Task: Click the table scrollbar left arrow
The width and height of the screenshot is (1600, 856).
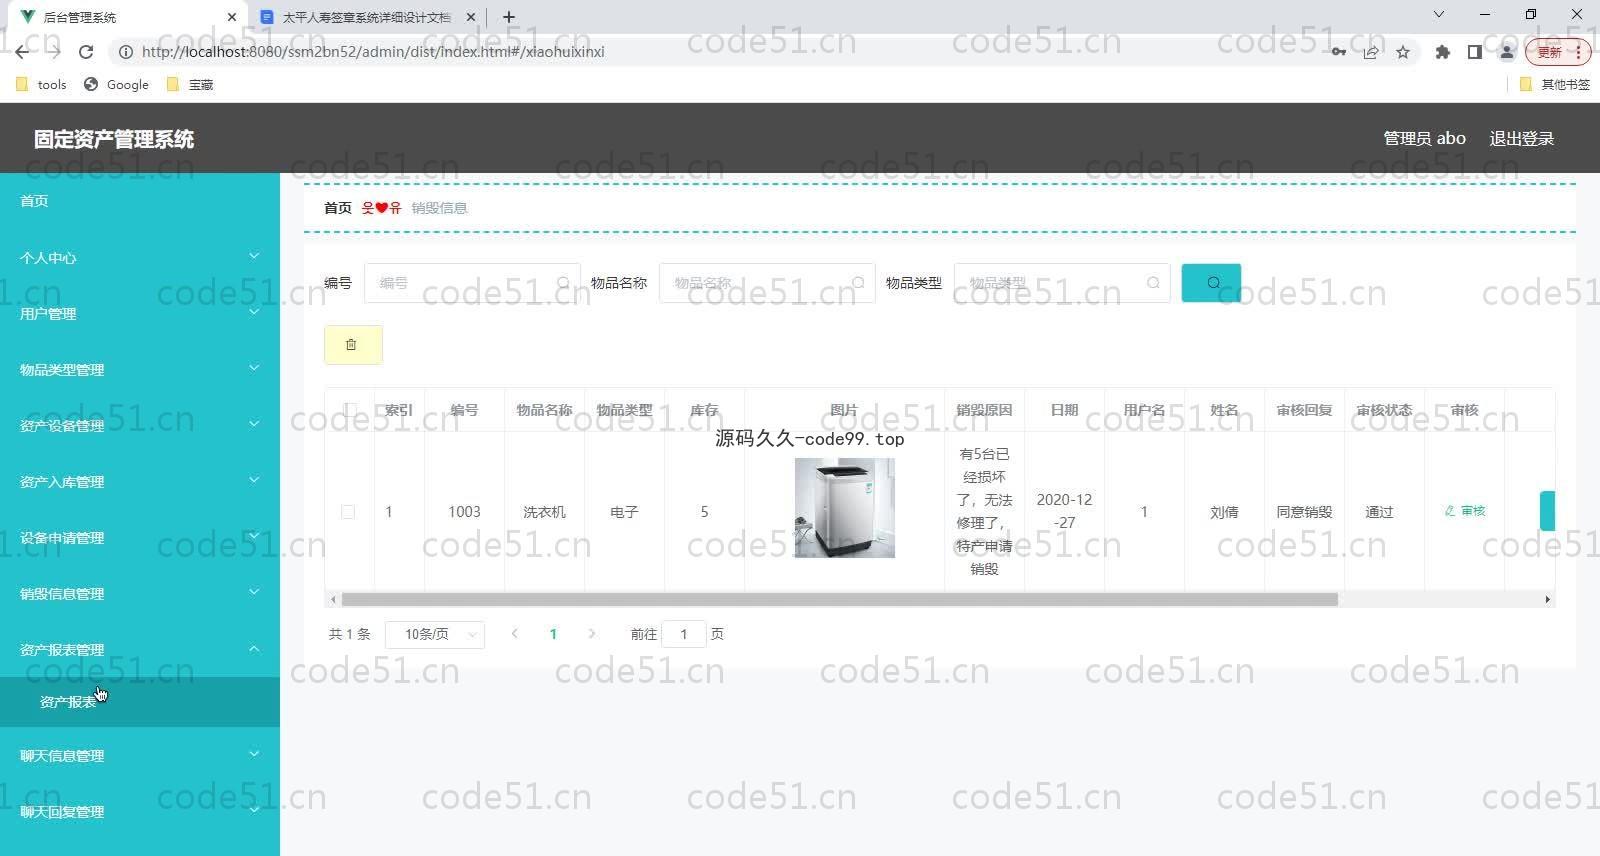Action: [x=333, y=600]
